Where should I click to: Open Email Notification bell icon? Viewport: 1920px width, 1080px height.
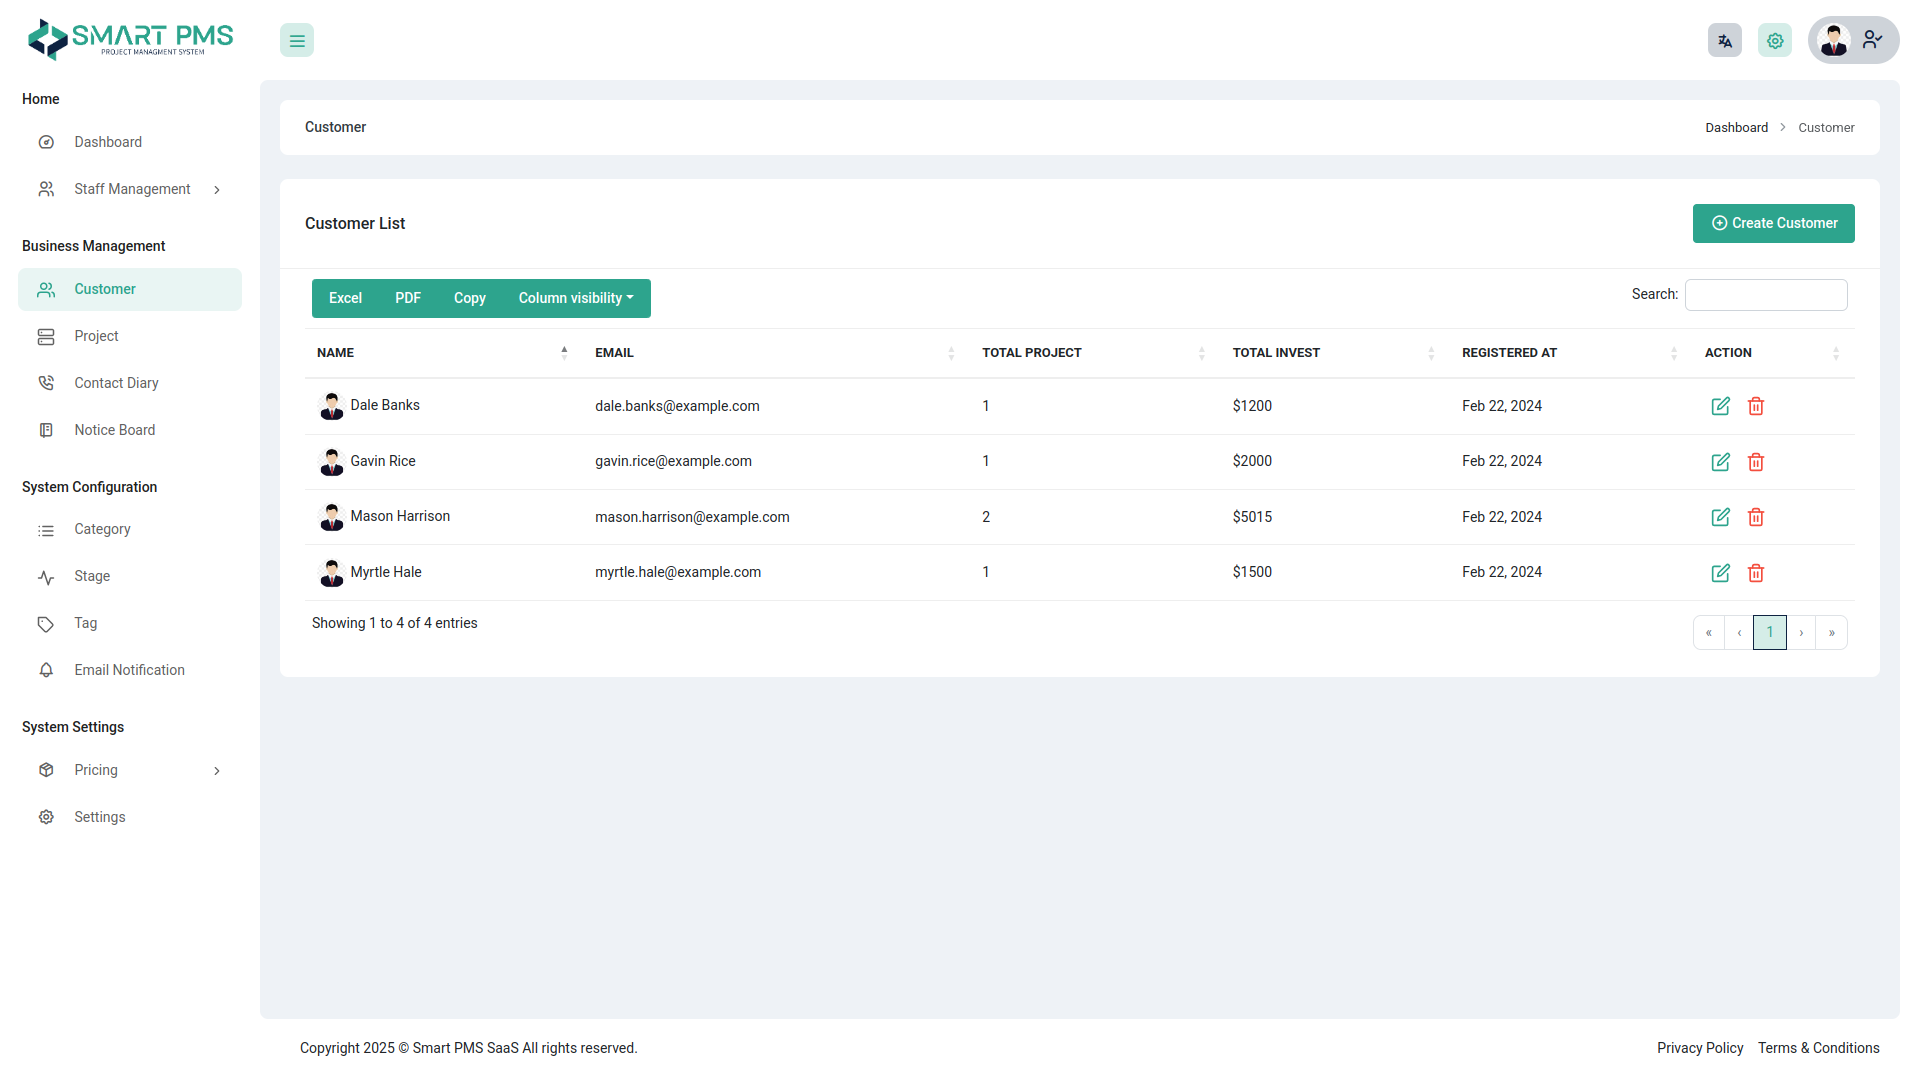[x=46, y=670]
